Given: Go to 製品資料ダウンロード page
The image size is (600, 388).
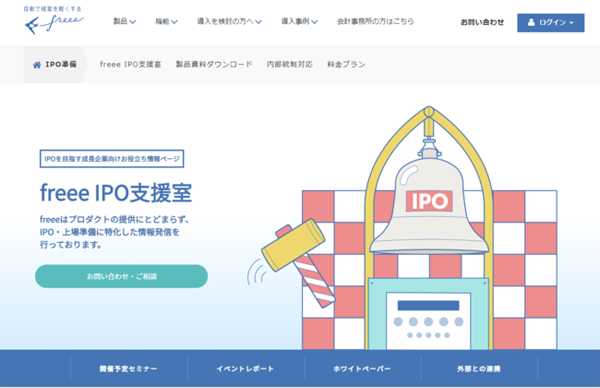Looking at the screenshot, I should click(x=214, y=64).
